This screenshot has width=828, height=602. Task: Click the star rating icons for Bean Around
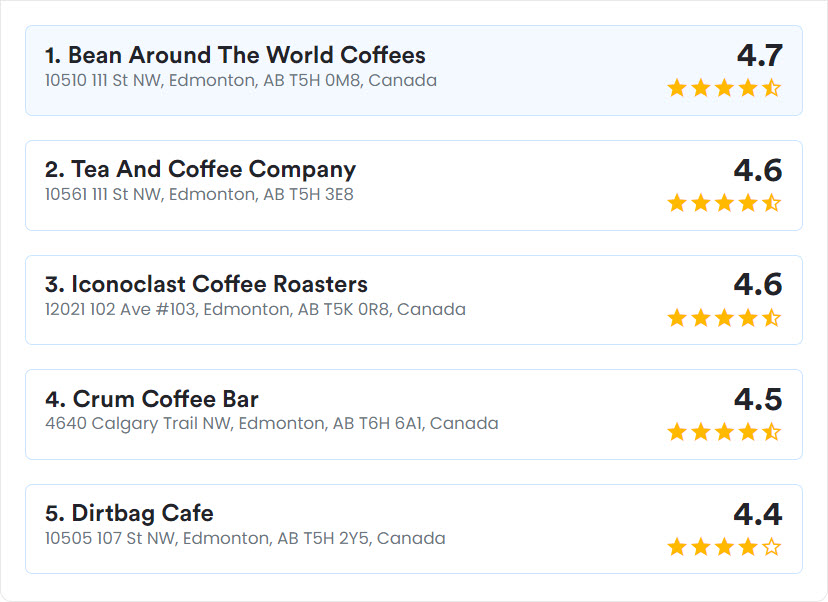click(724, 88)
